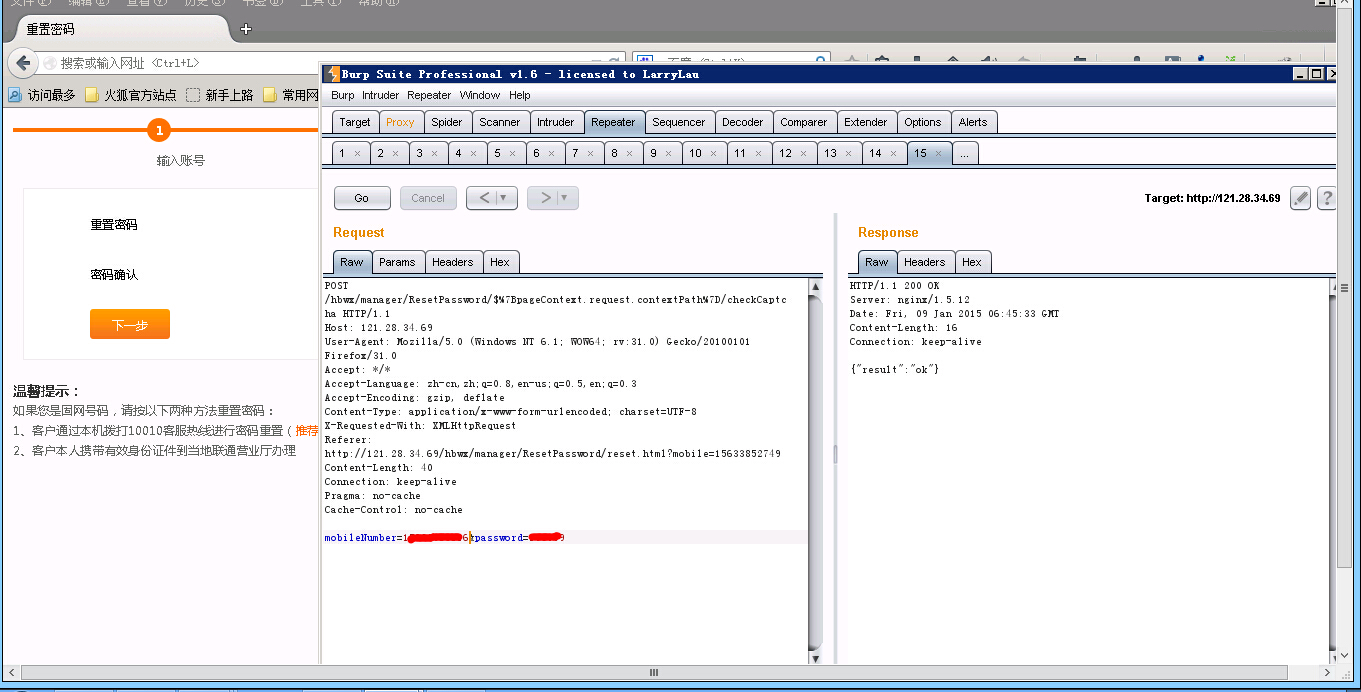The height and width of the screenshot is (692, 1361).
Task: Go back to previous request with < button
Action: pos(484,198)
